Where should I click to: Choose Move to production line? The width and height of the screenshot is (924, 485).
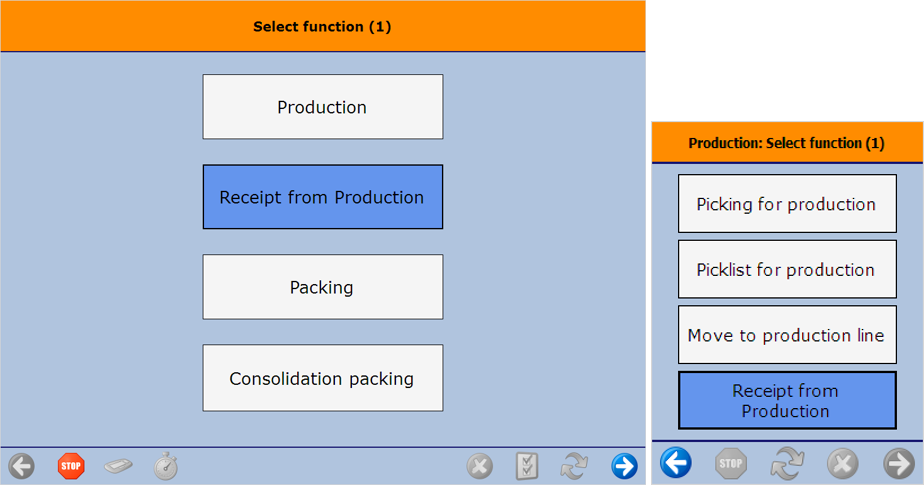click(787, 335)
